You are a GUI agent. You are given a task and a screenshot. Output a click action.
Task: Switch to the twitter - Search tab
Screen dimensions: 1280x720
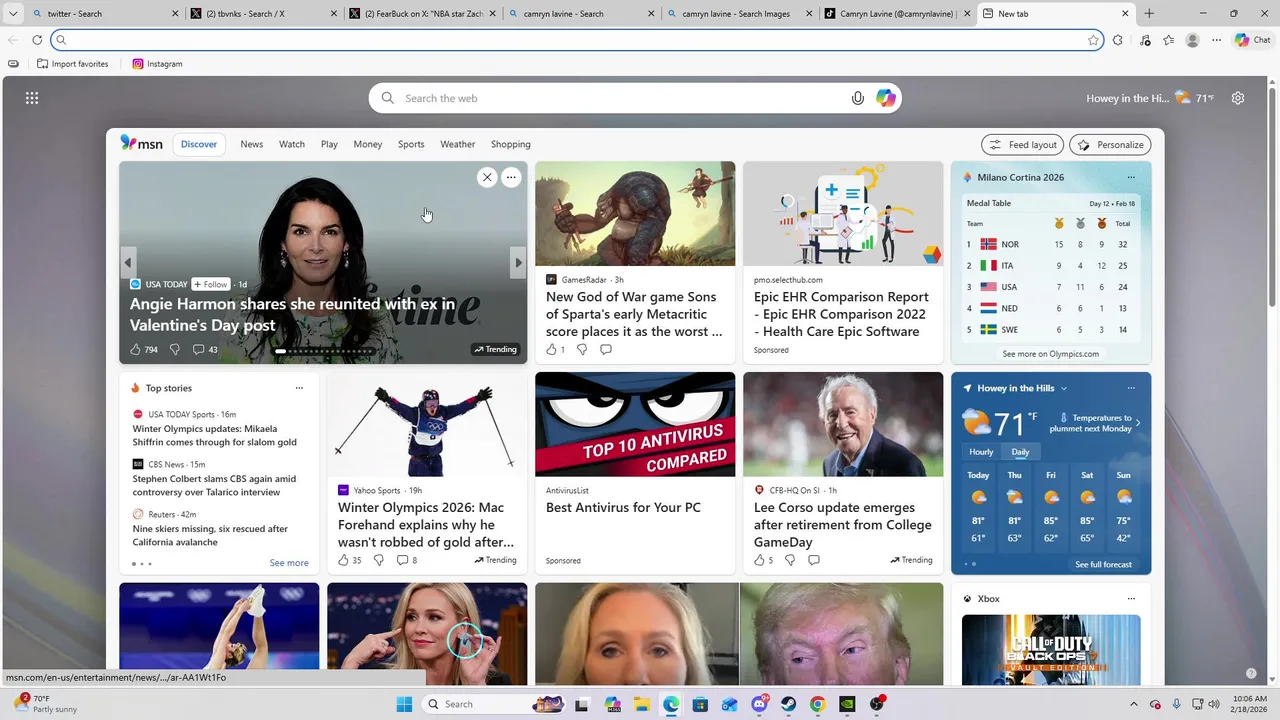104,14
